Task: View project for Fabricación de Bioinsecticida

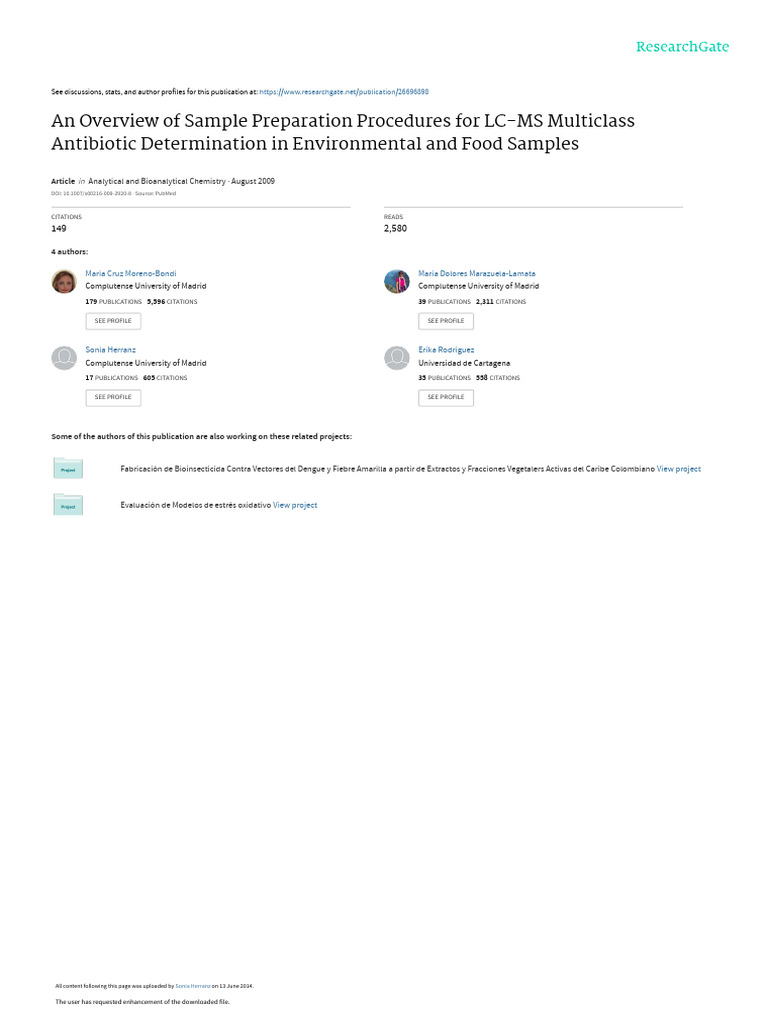Action: pyautogui.click(x=679, y=469)
